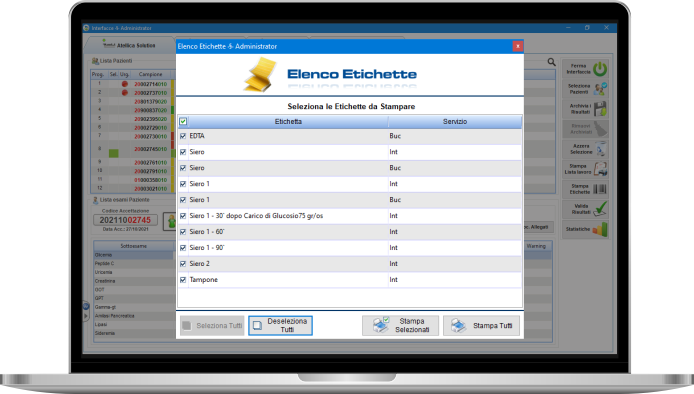Click the Lista esami Paziente person icon
Viewport: 694px width, 394px height.
[95, 200]
